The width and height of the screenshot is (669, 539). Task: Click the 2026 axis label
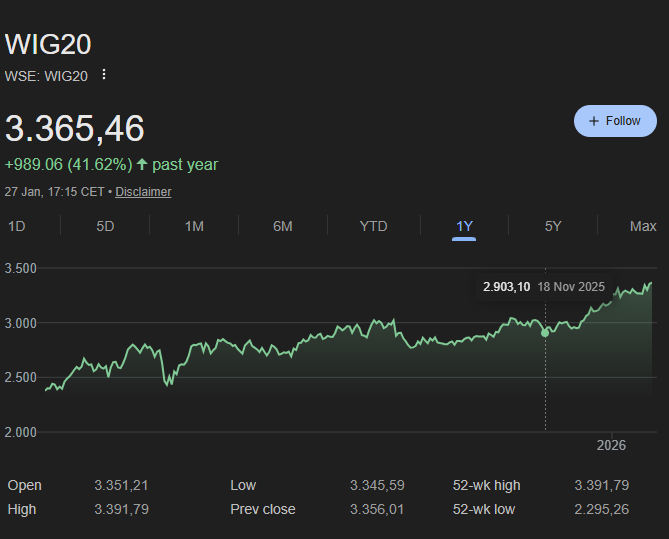click(611, 446)
